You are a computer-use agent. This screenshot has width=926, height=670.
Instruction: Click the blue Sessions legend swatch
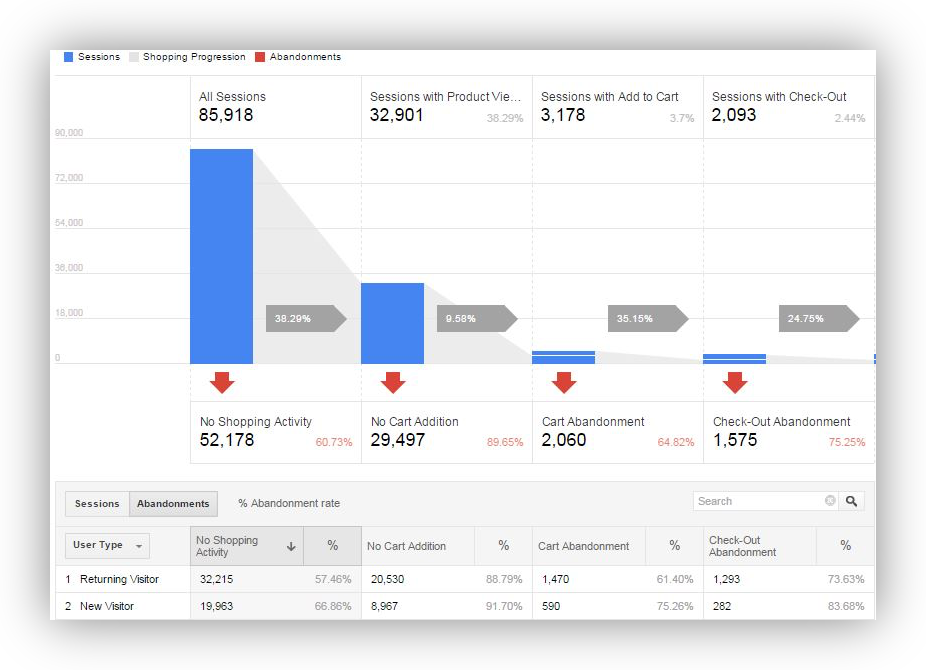69,57
